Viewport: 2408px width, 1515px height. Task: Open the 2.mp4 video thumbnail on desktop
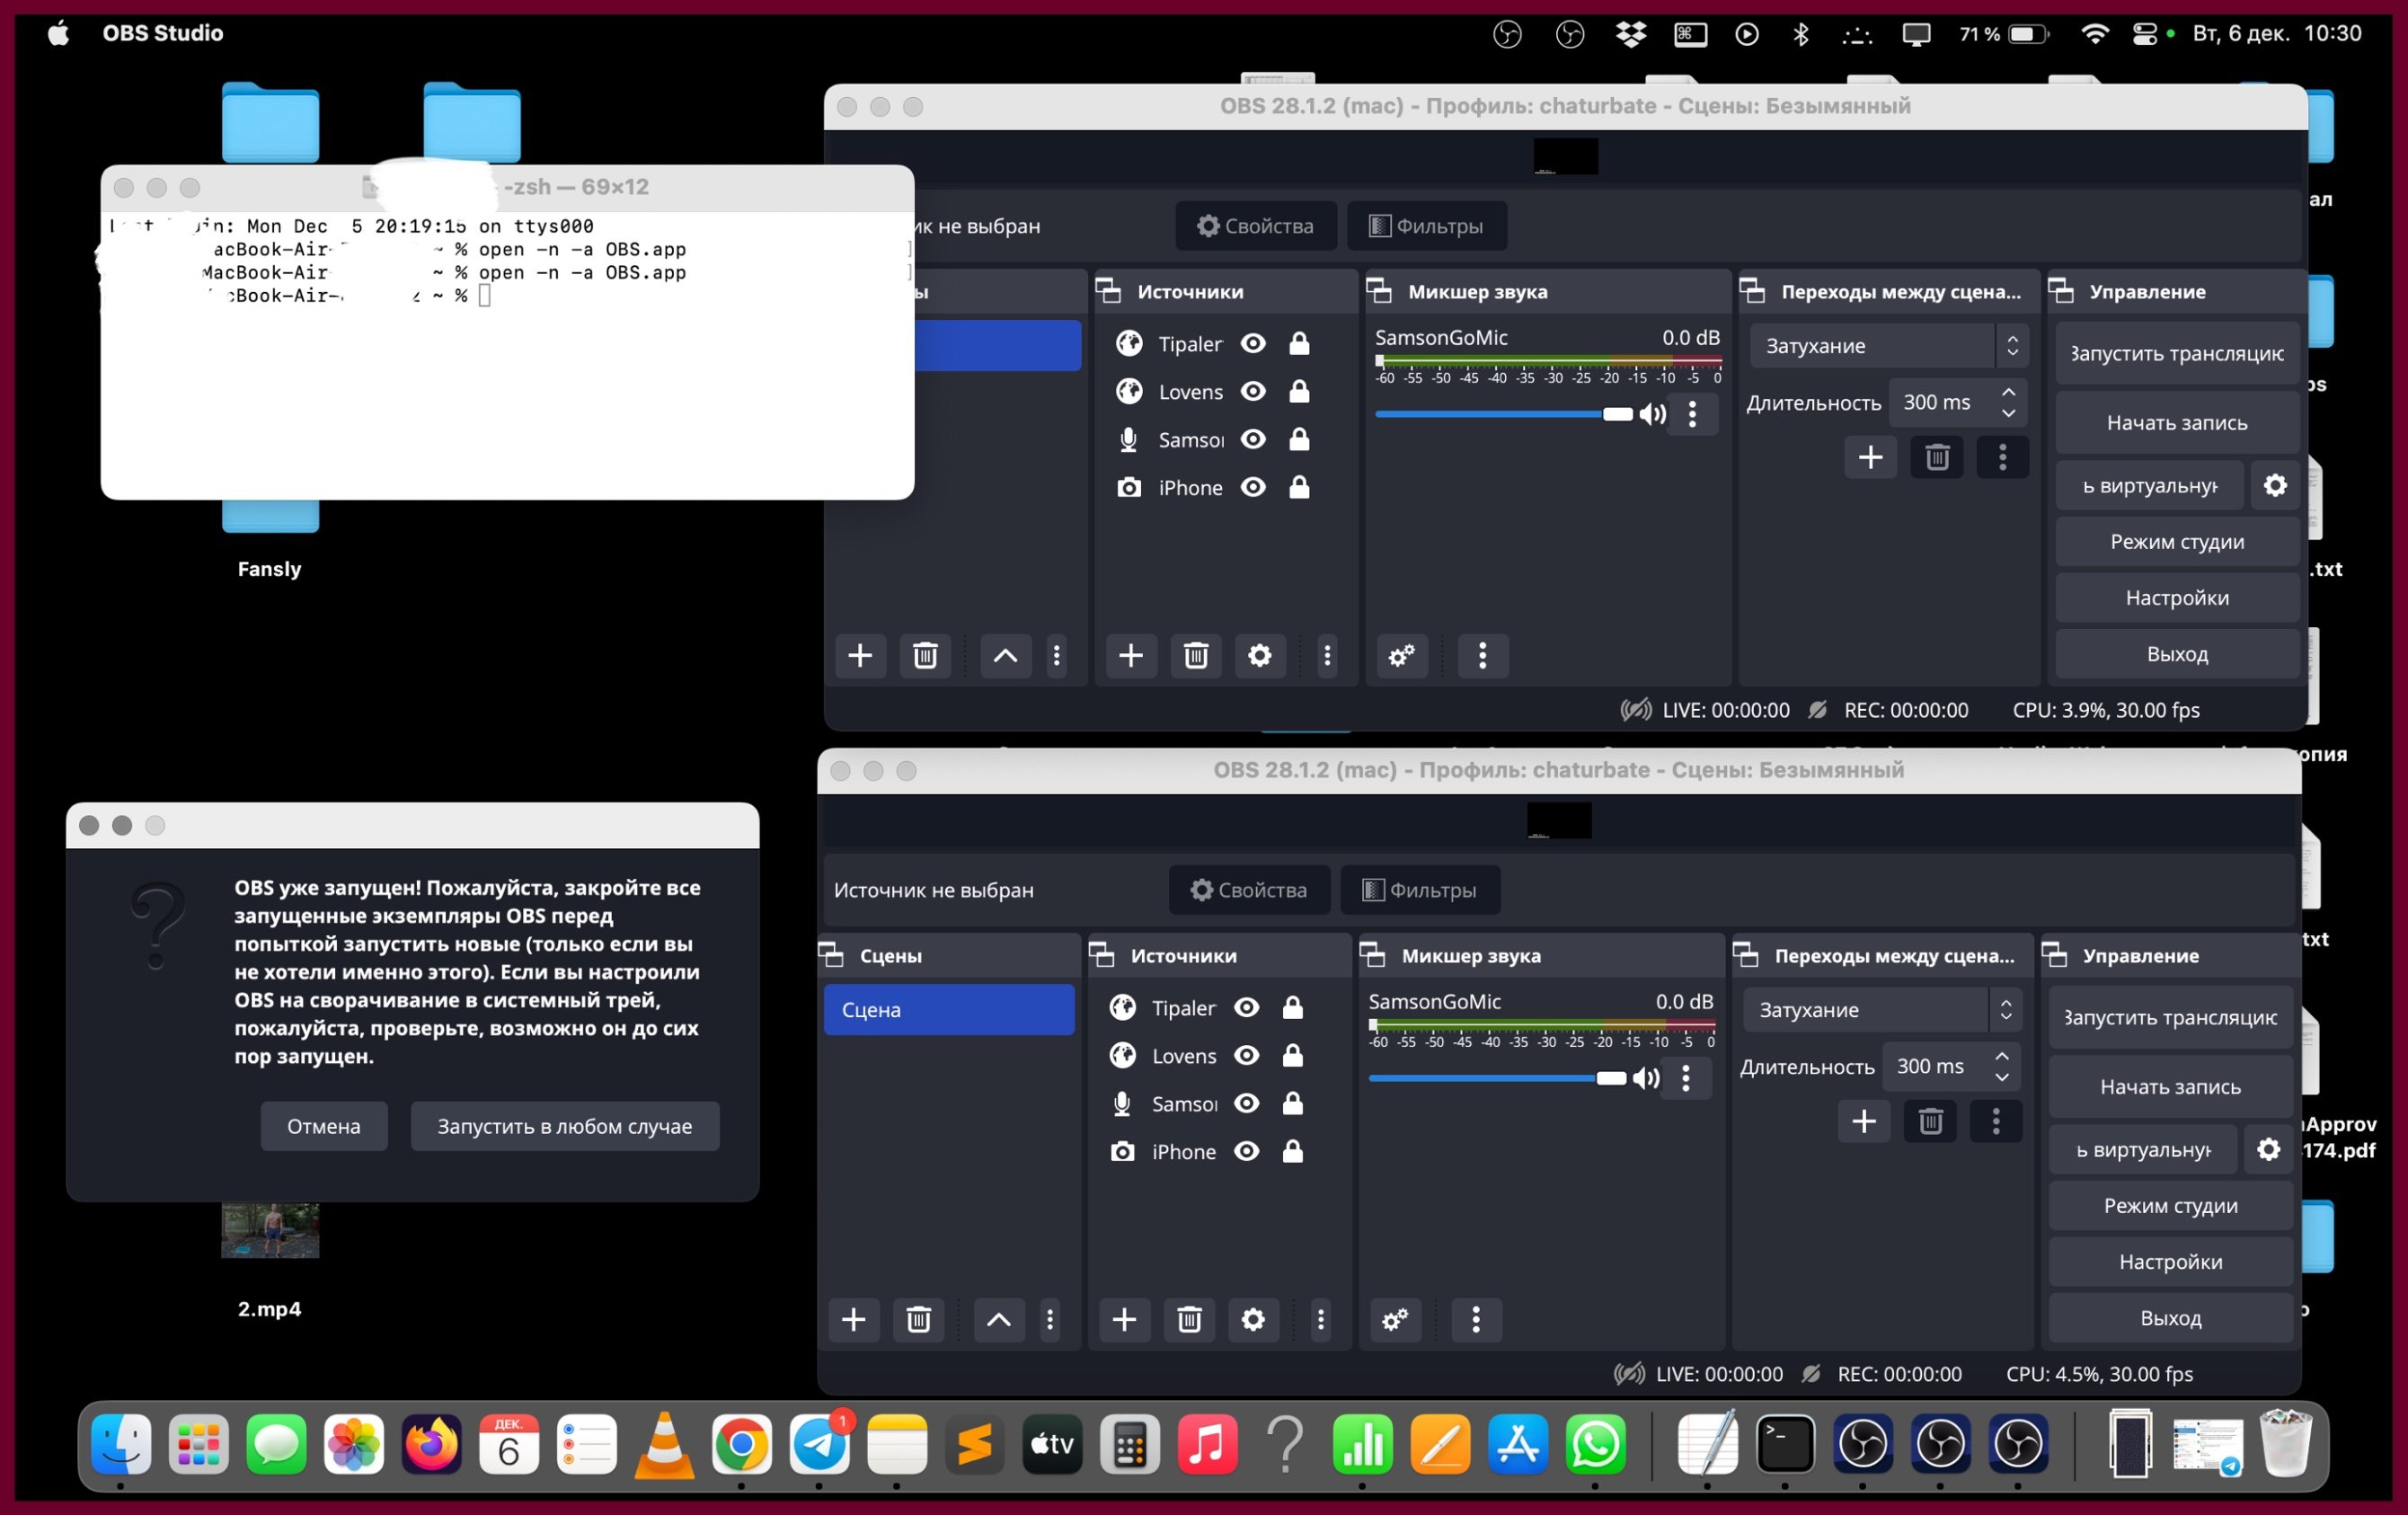(270, 1229)
